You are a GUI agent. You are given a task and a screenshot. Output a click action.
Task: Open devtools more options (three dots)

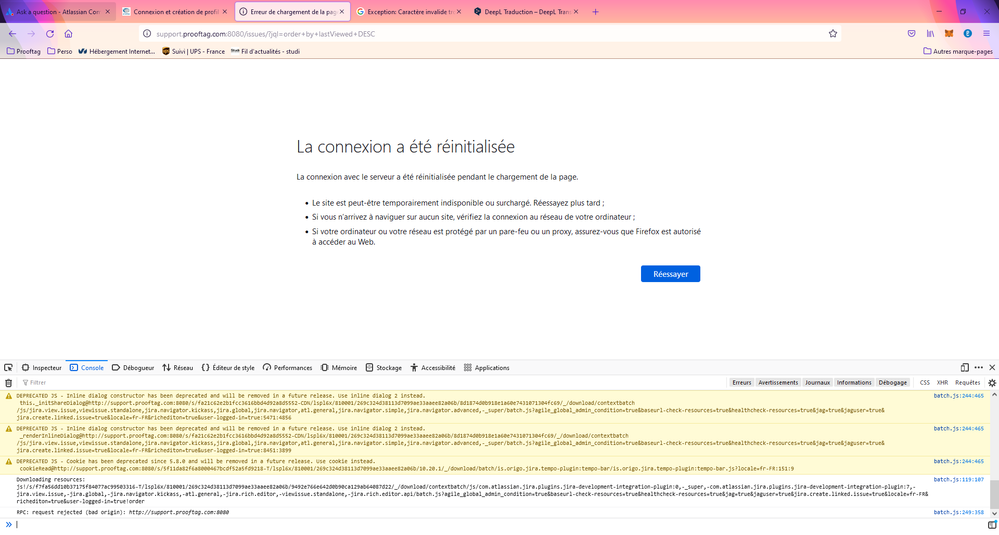click(x=979, y=367)
